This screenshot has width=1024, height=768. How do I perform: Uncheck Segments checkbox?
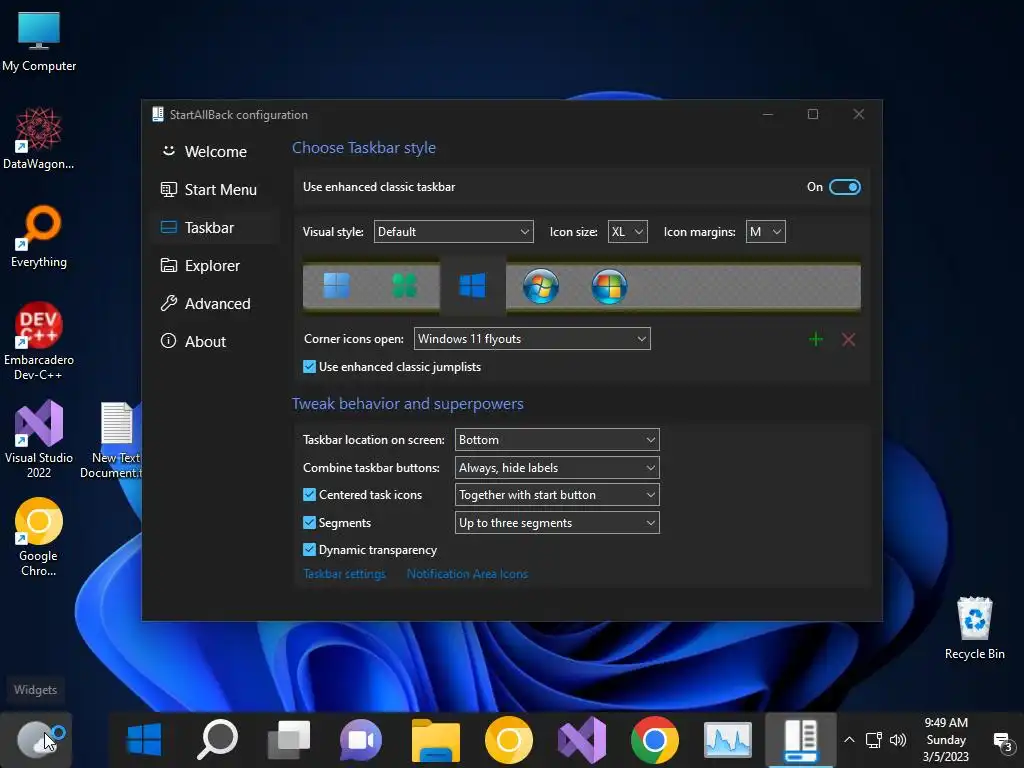(x=310, y=522)
